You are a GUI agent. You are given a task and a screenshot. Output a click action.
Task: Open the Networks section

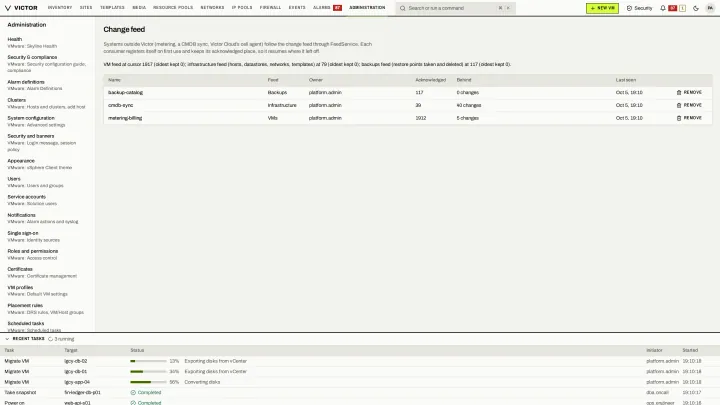click(212, 8)
